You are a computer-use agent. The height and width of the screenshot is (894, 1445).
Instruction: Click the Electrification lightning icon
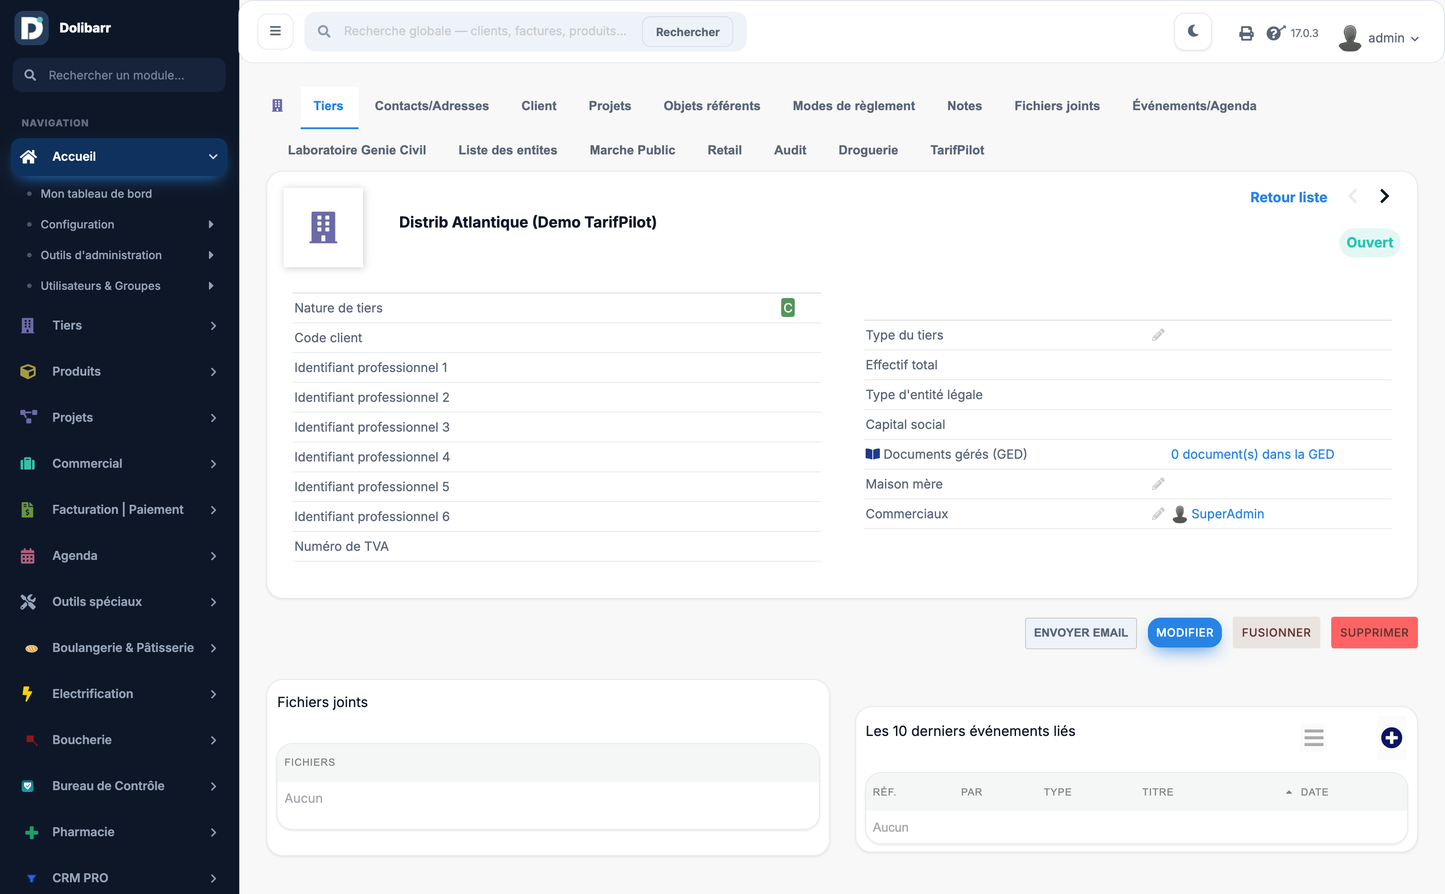pyautogui.click(x=28, y=694)
